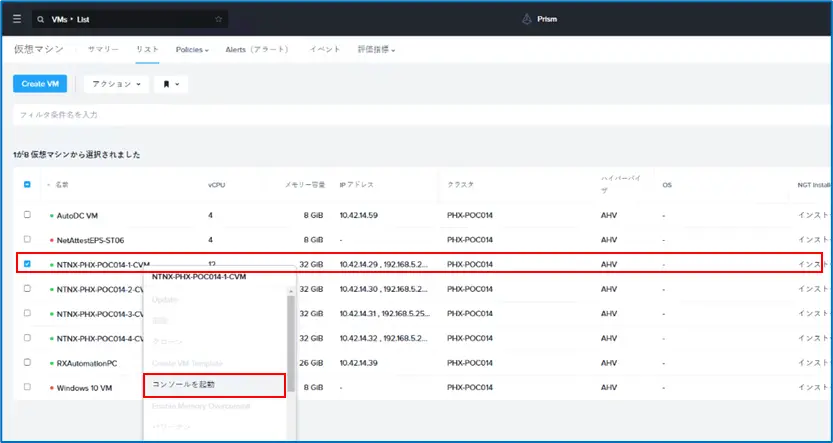Viewport: 833px width, 443px height.
Task: Click the context menu scrollbar thumb
Action: click(x=291, y=343)
